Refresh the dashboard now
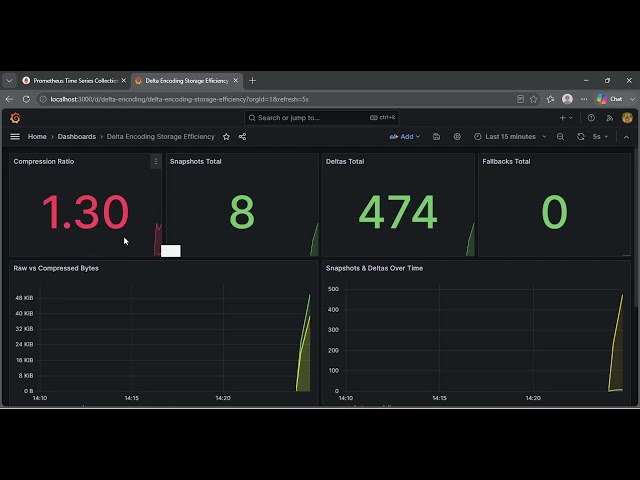This screenshot has width=640, height=480. 581,137
